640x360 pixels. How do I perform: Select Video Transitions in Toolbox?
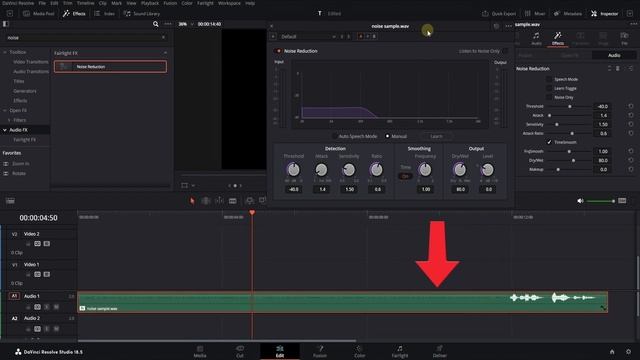click(x=31, y=62)
